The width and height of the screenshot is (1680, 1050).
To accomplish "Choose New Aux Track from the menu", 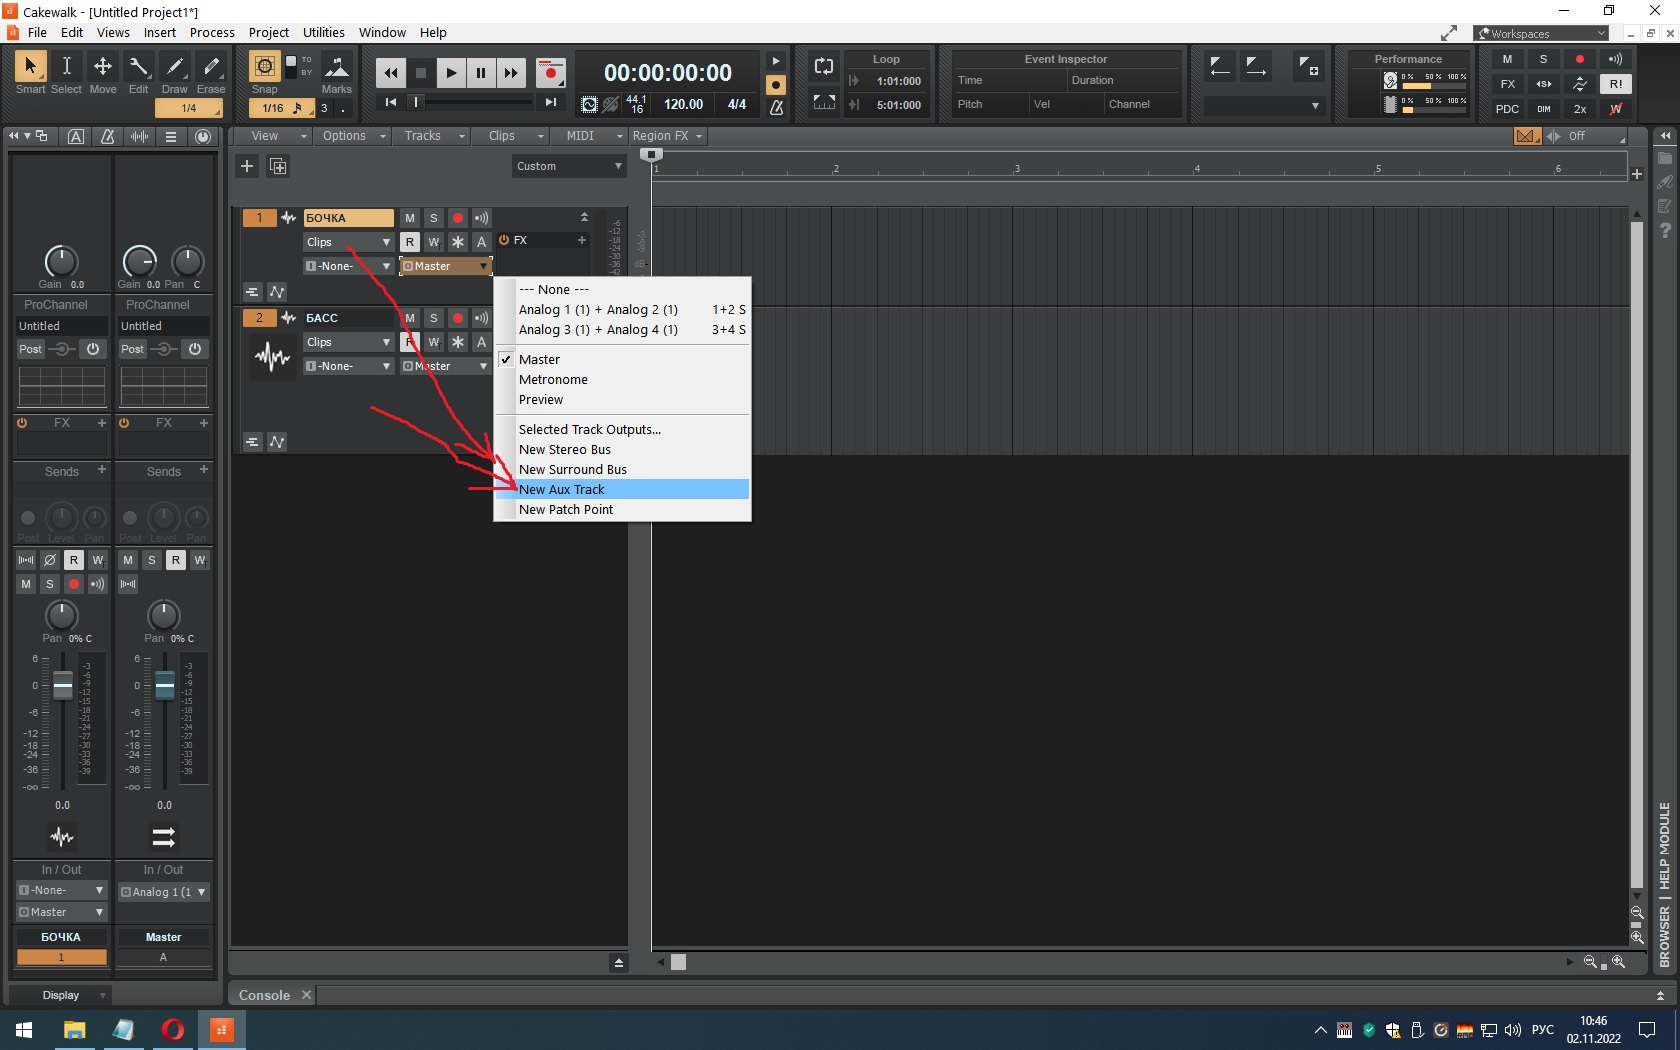I will (x=622, y=489).
